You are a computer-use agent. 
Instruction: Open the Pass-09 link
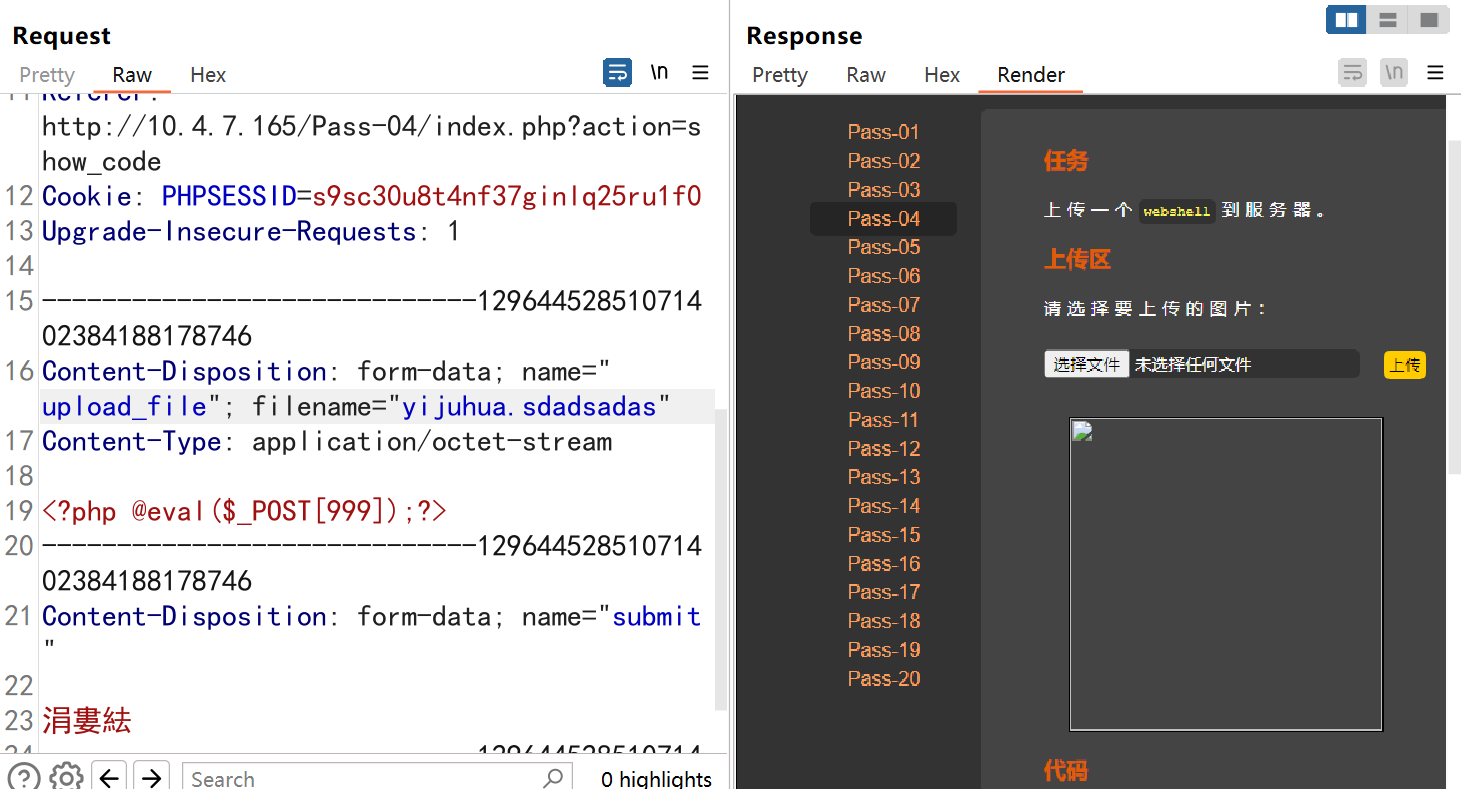point(883,362)
